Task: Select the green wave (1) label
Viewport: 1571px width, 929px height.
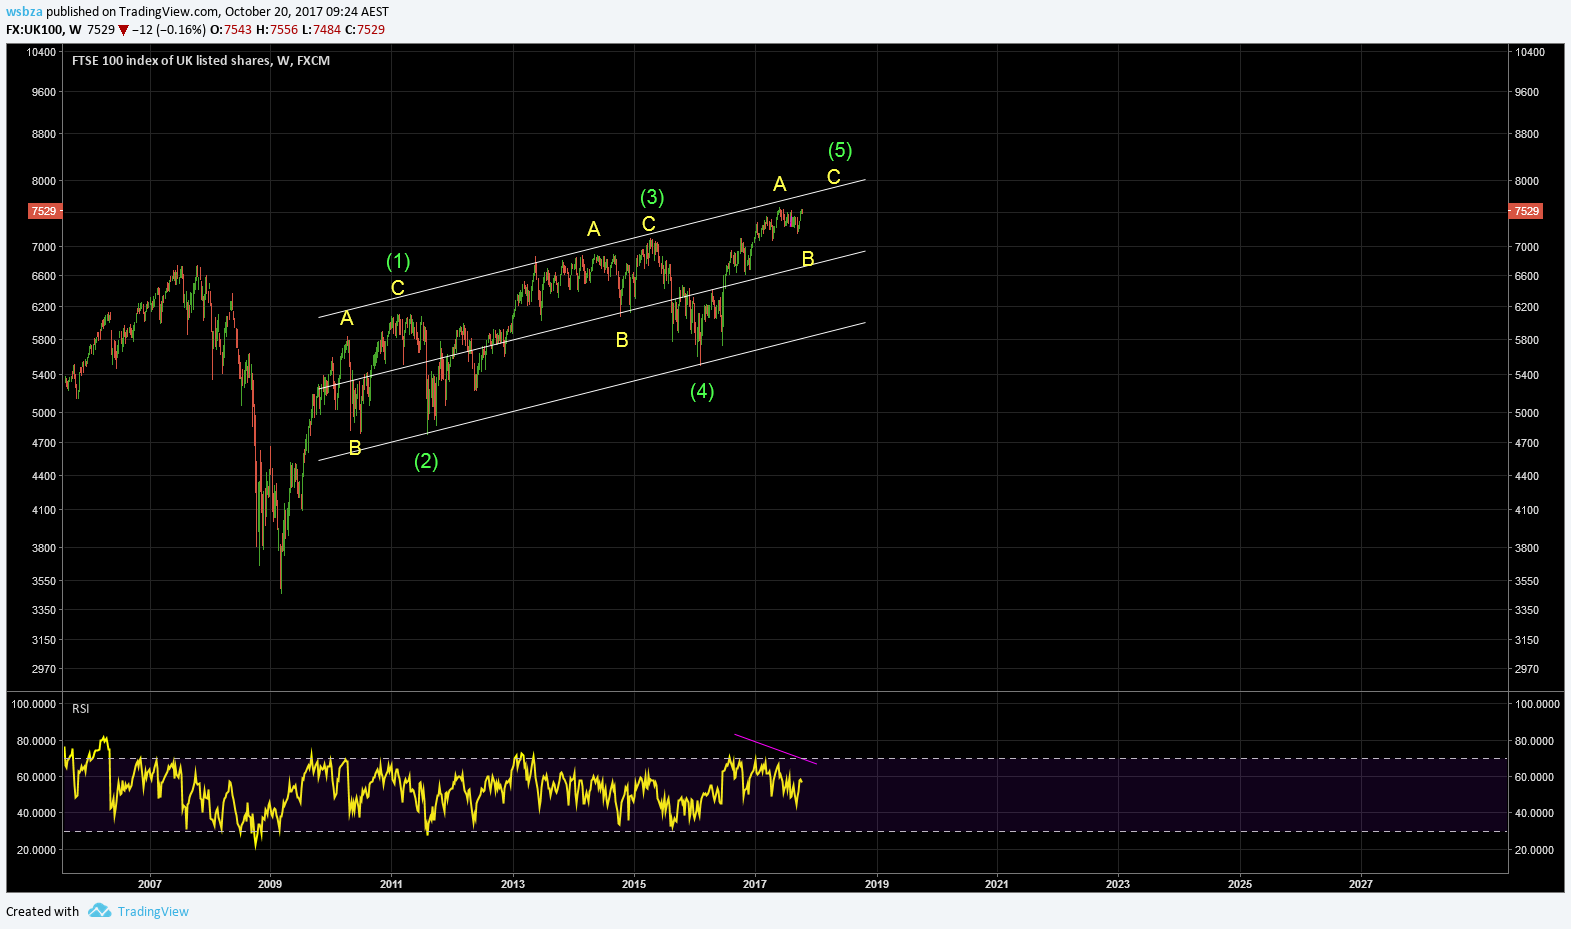Action: click(x=398, y=261)
